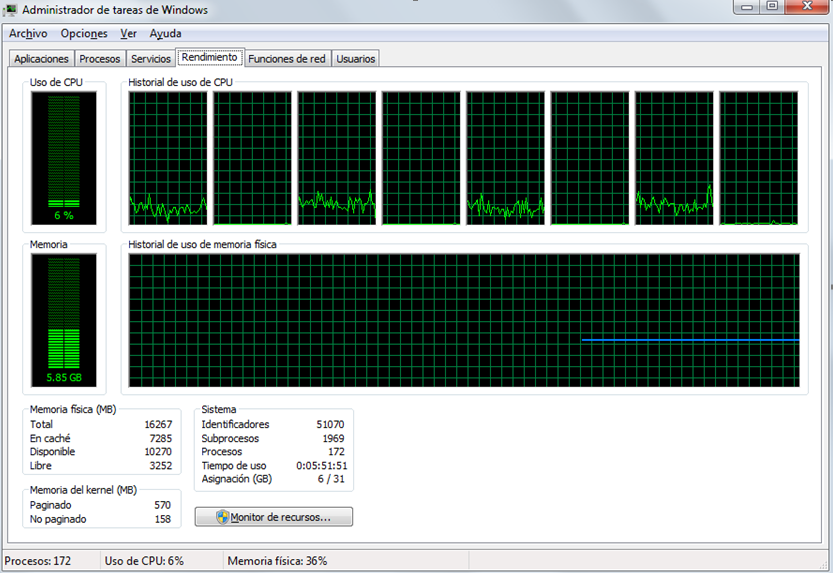Image resolution: width=833 pixels, height=573 pixels.
Task: Switch to the Usuarios tab
Action: tap(356, 58)
